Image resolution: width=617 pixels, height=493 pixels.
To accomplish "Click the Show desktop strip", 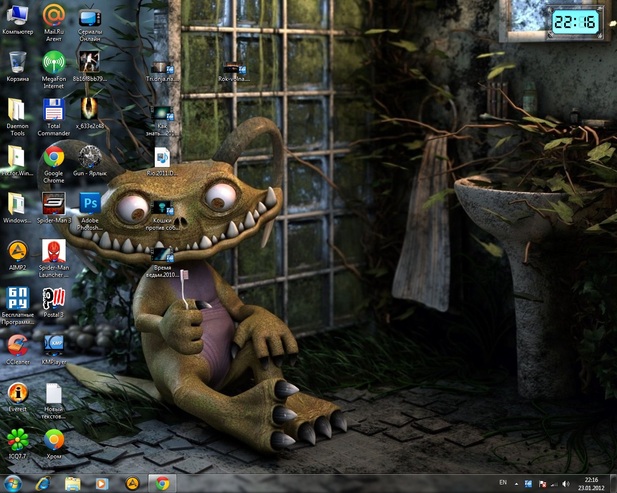I will pyautogui.click(x=613, y=484).
